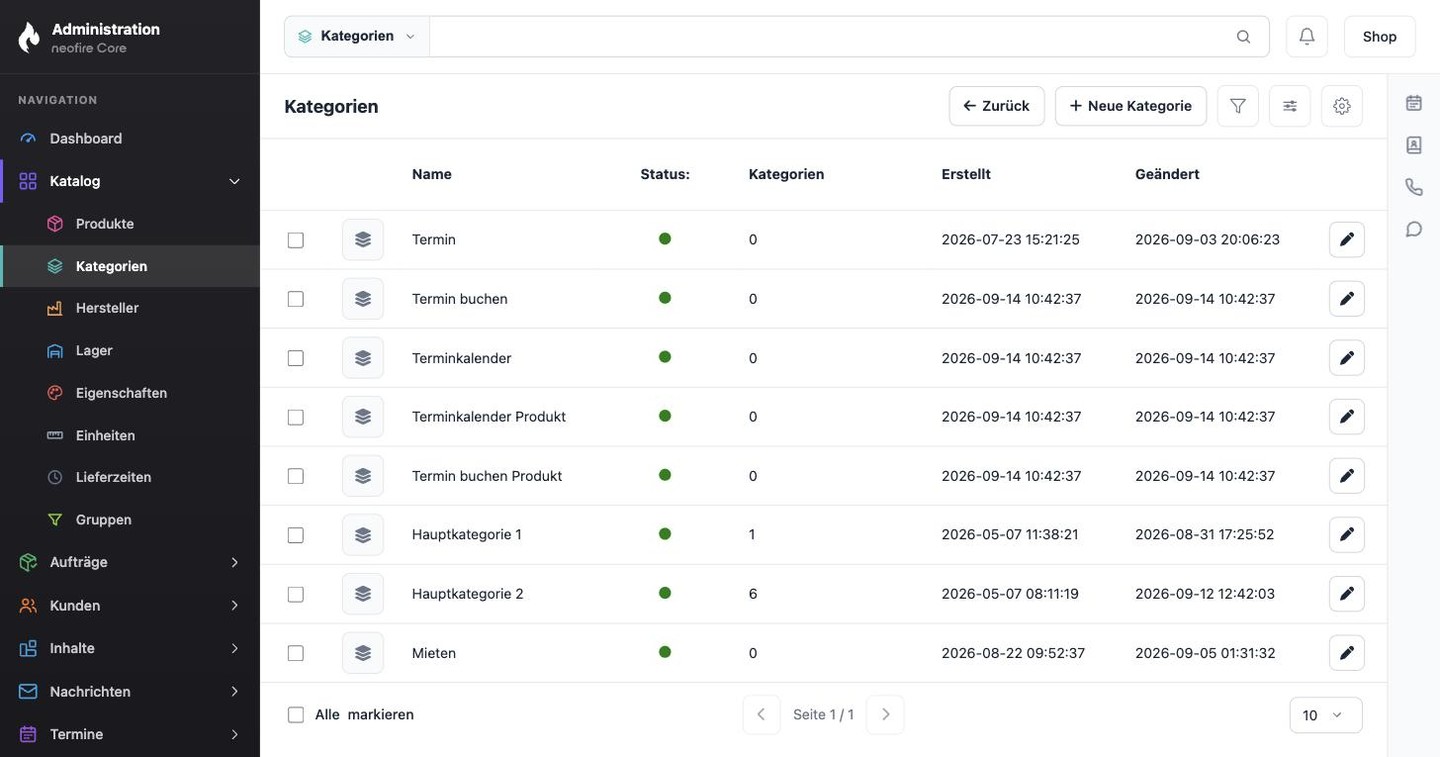This screenshot has height=757, width=1440.
Task: Click the layers icon of Hauptkategorie 2
Action: tap(363, 594)
